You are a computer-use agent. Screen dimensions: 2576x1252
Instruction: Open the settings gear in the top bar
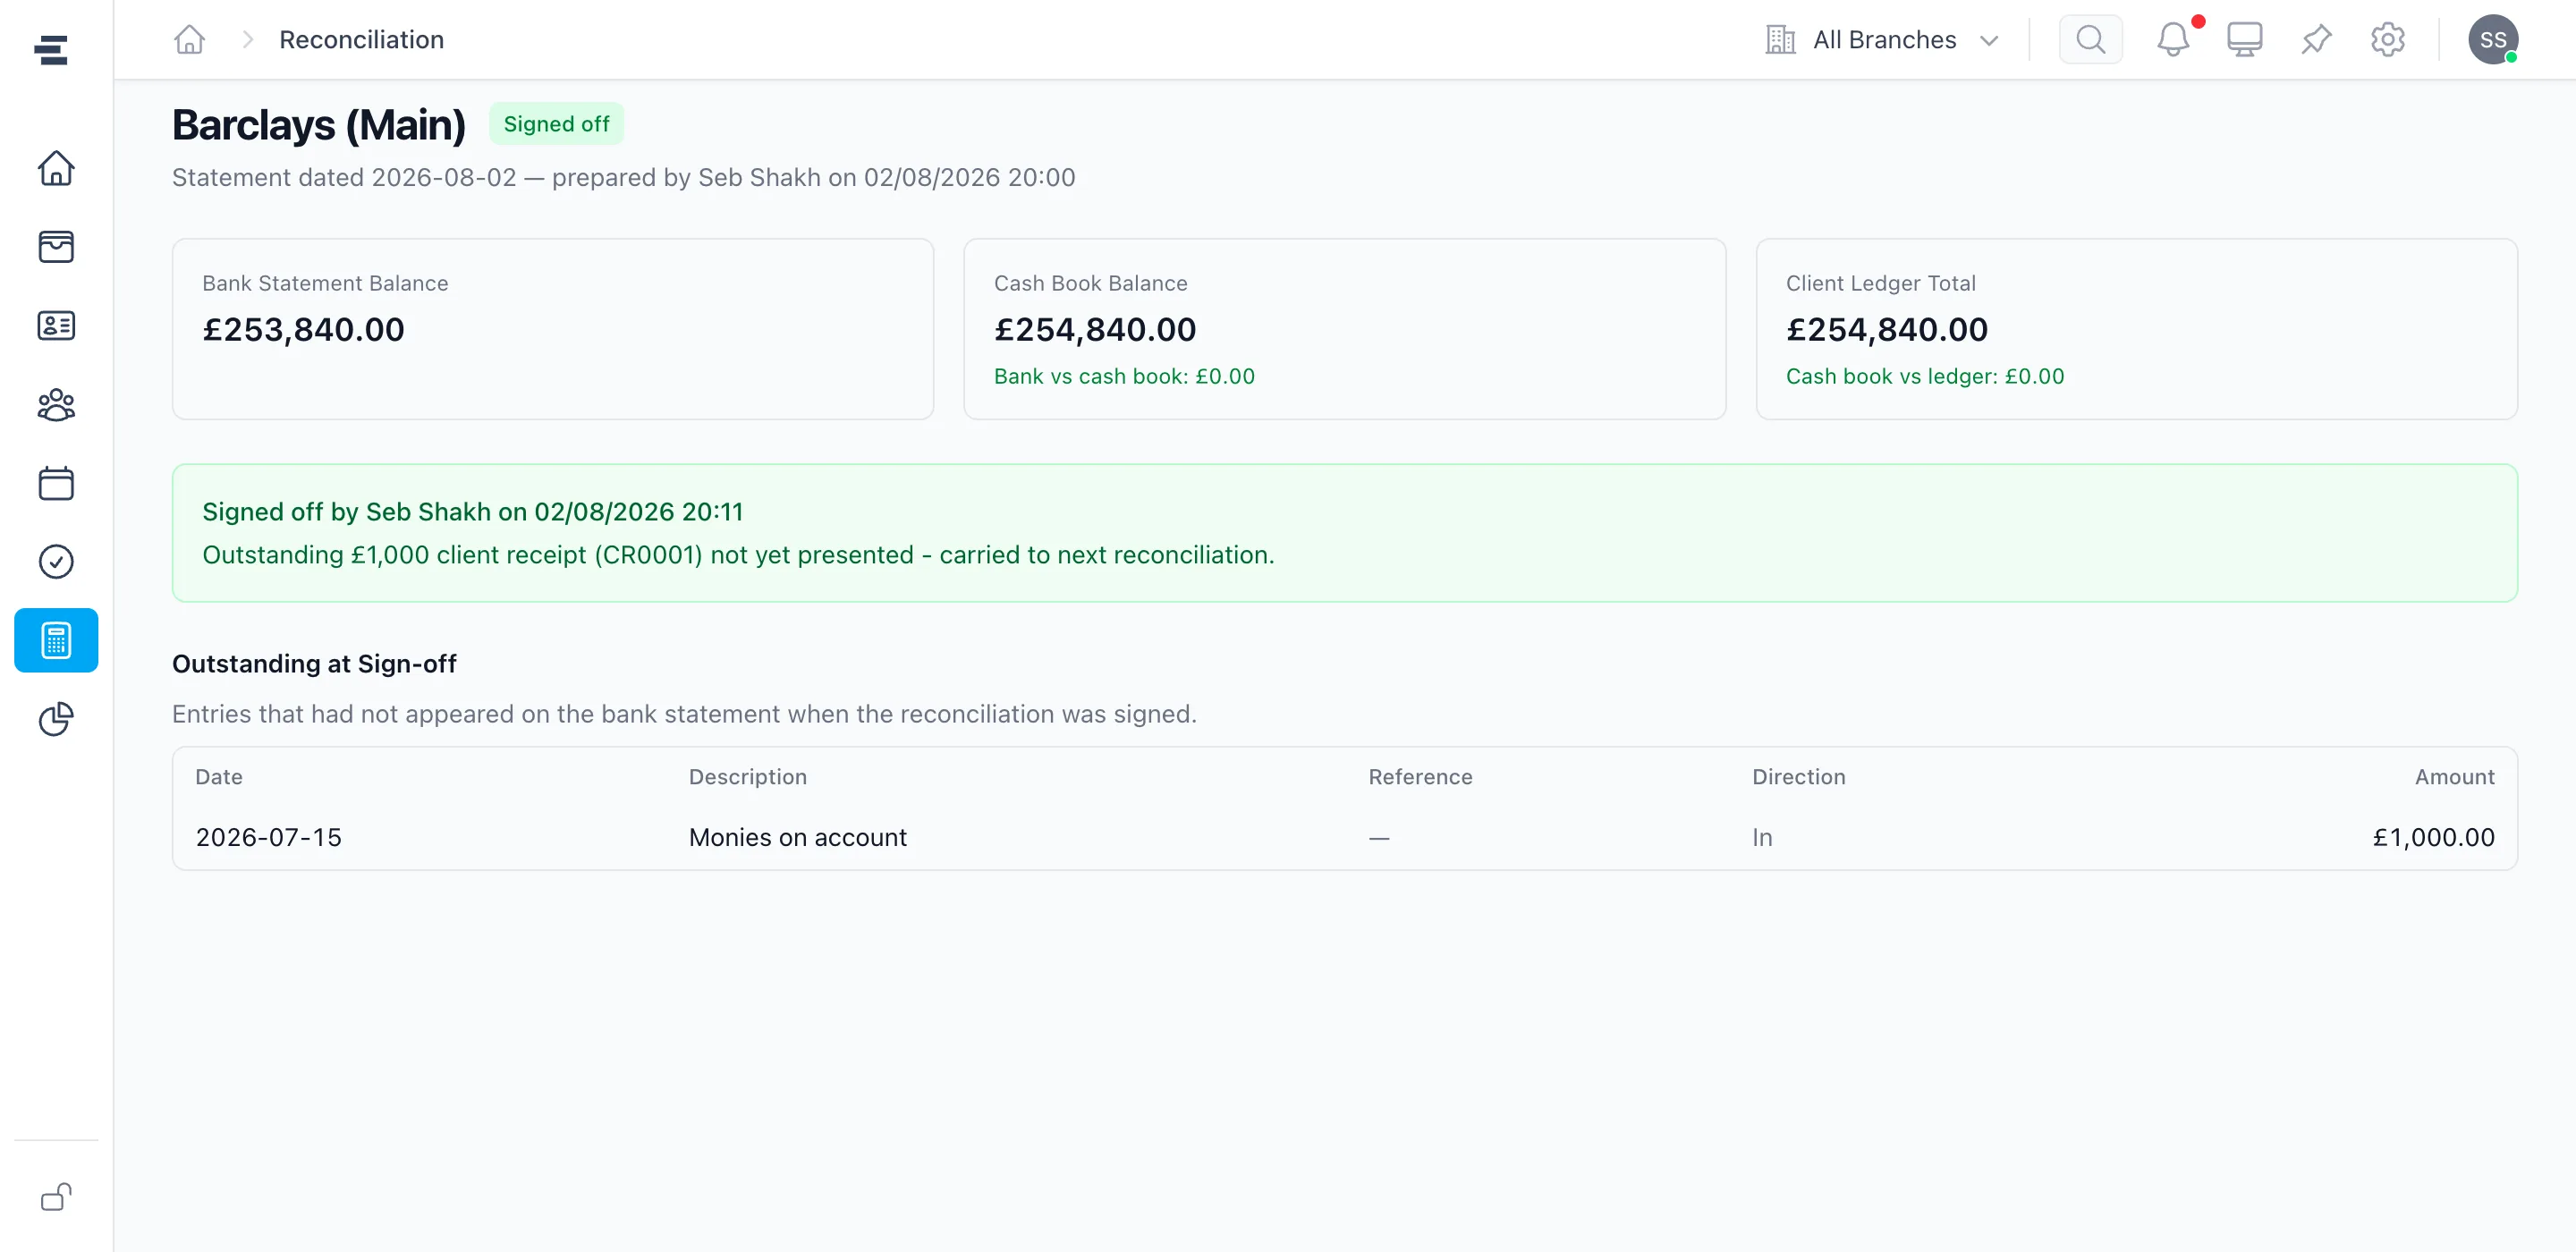click(x=2387, y=39)
